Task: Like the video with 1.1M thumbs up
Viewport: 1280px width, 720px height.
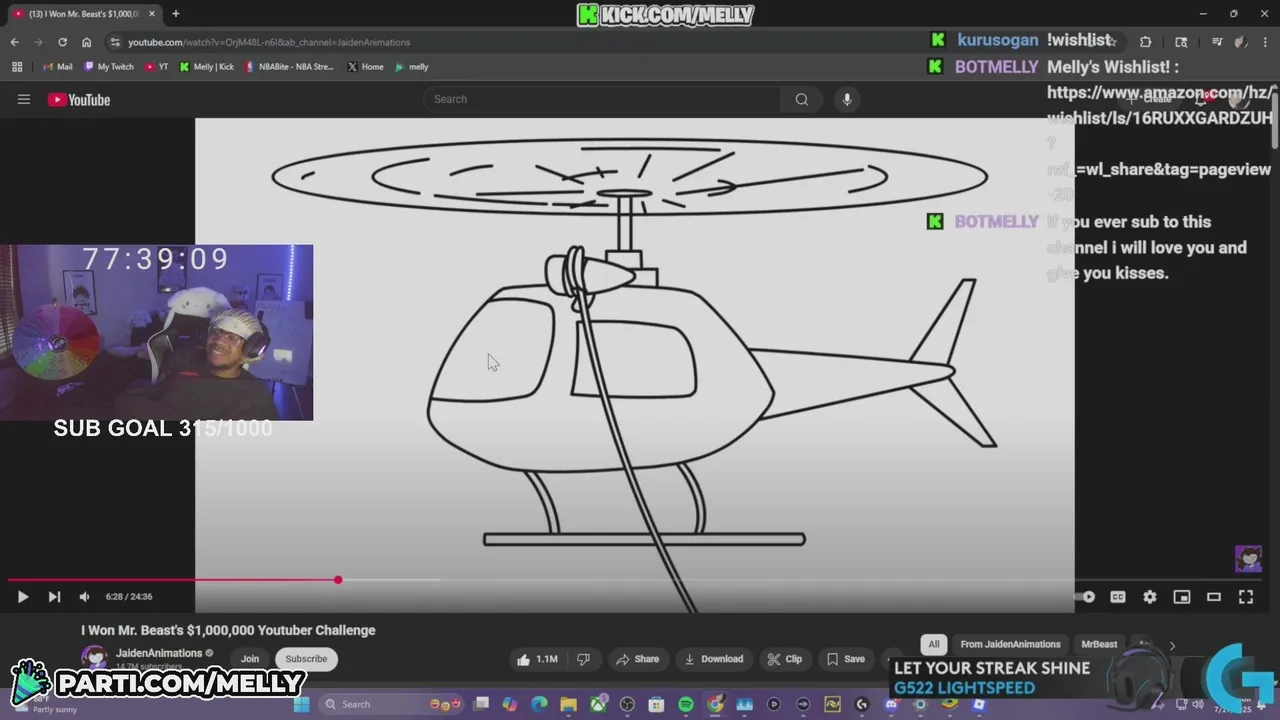Action: click(537, 659)
